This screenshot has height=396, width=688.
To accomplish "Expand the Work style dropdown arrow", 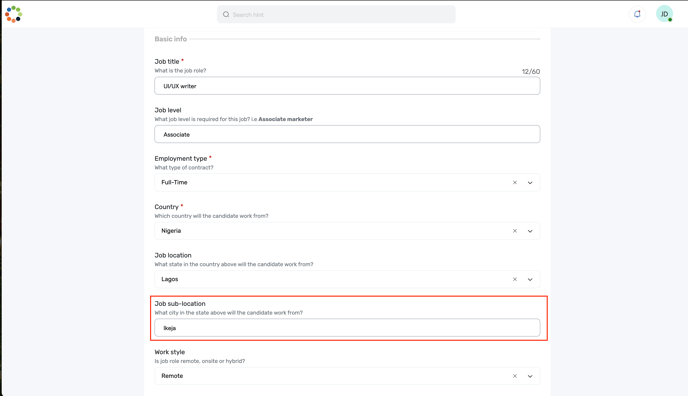I will coord(530,376).
